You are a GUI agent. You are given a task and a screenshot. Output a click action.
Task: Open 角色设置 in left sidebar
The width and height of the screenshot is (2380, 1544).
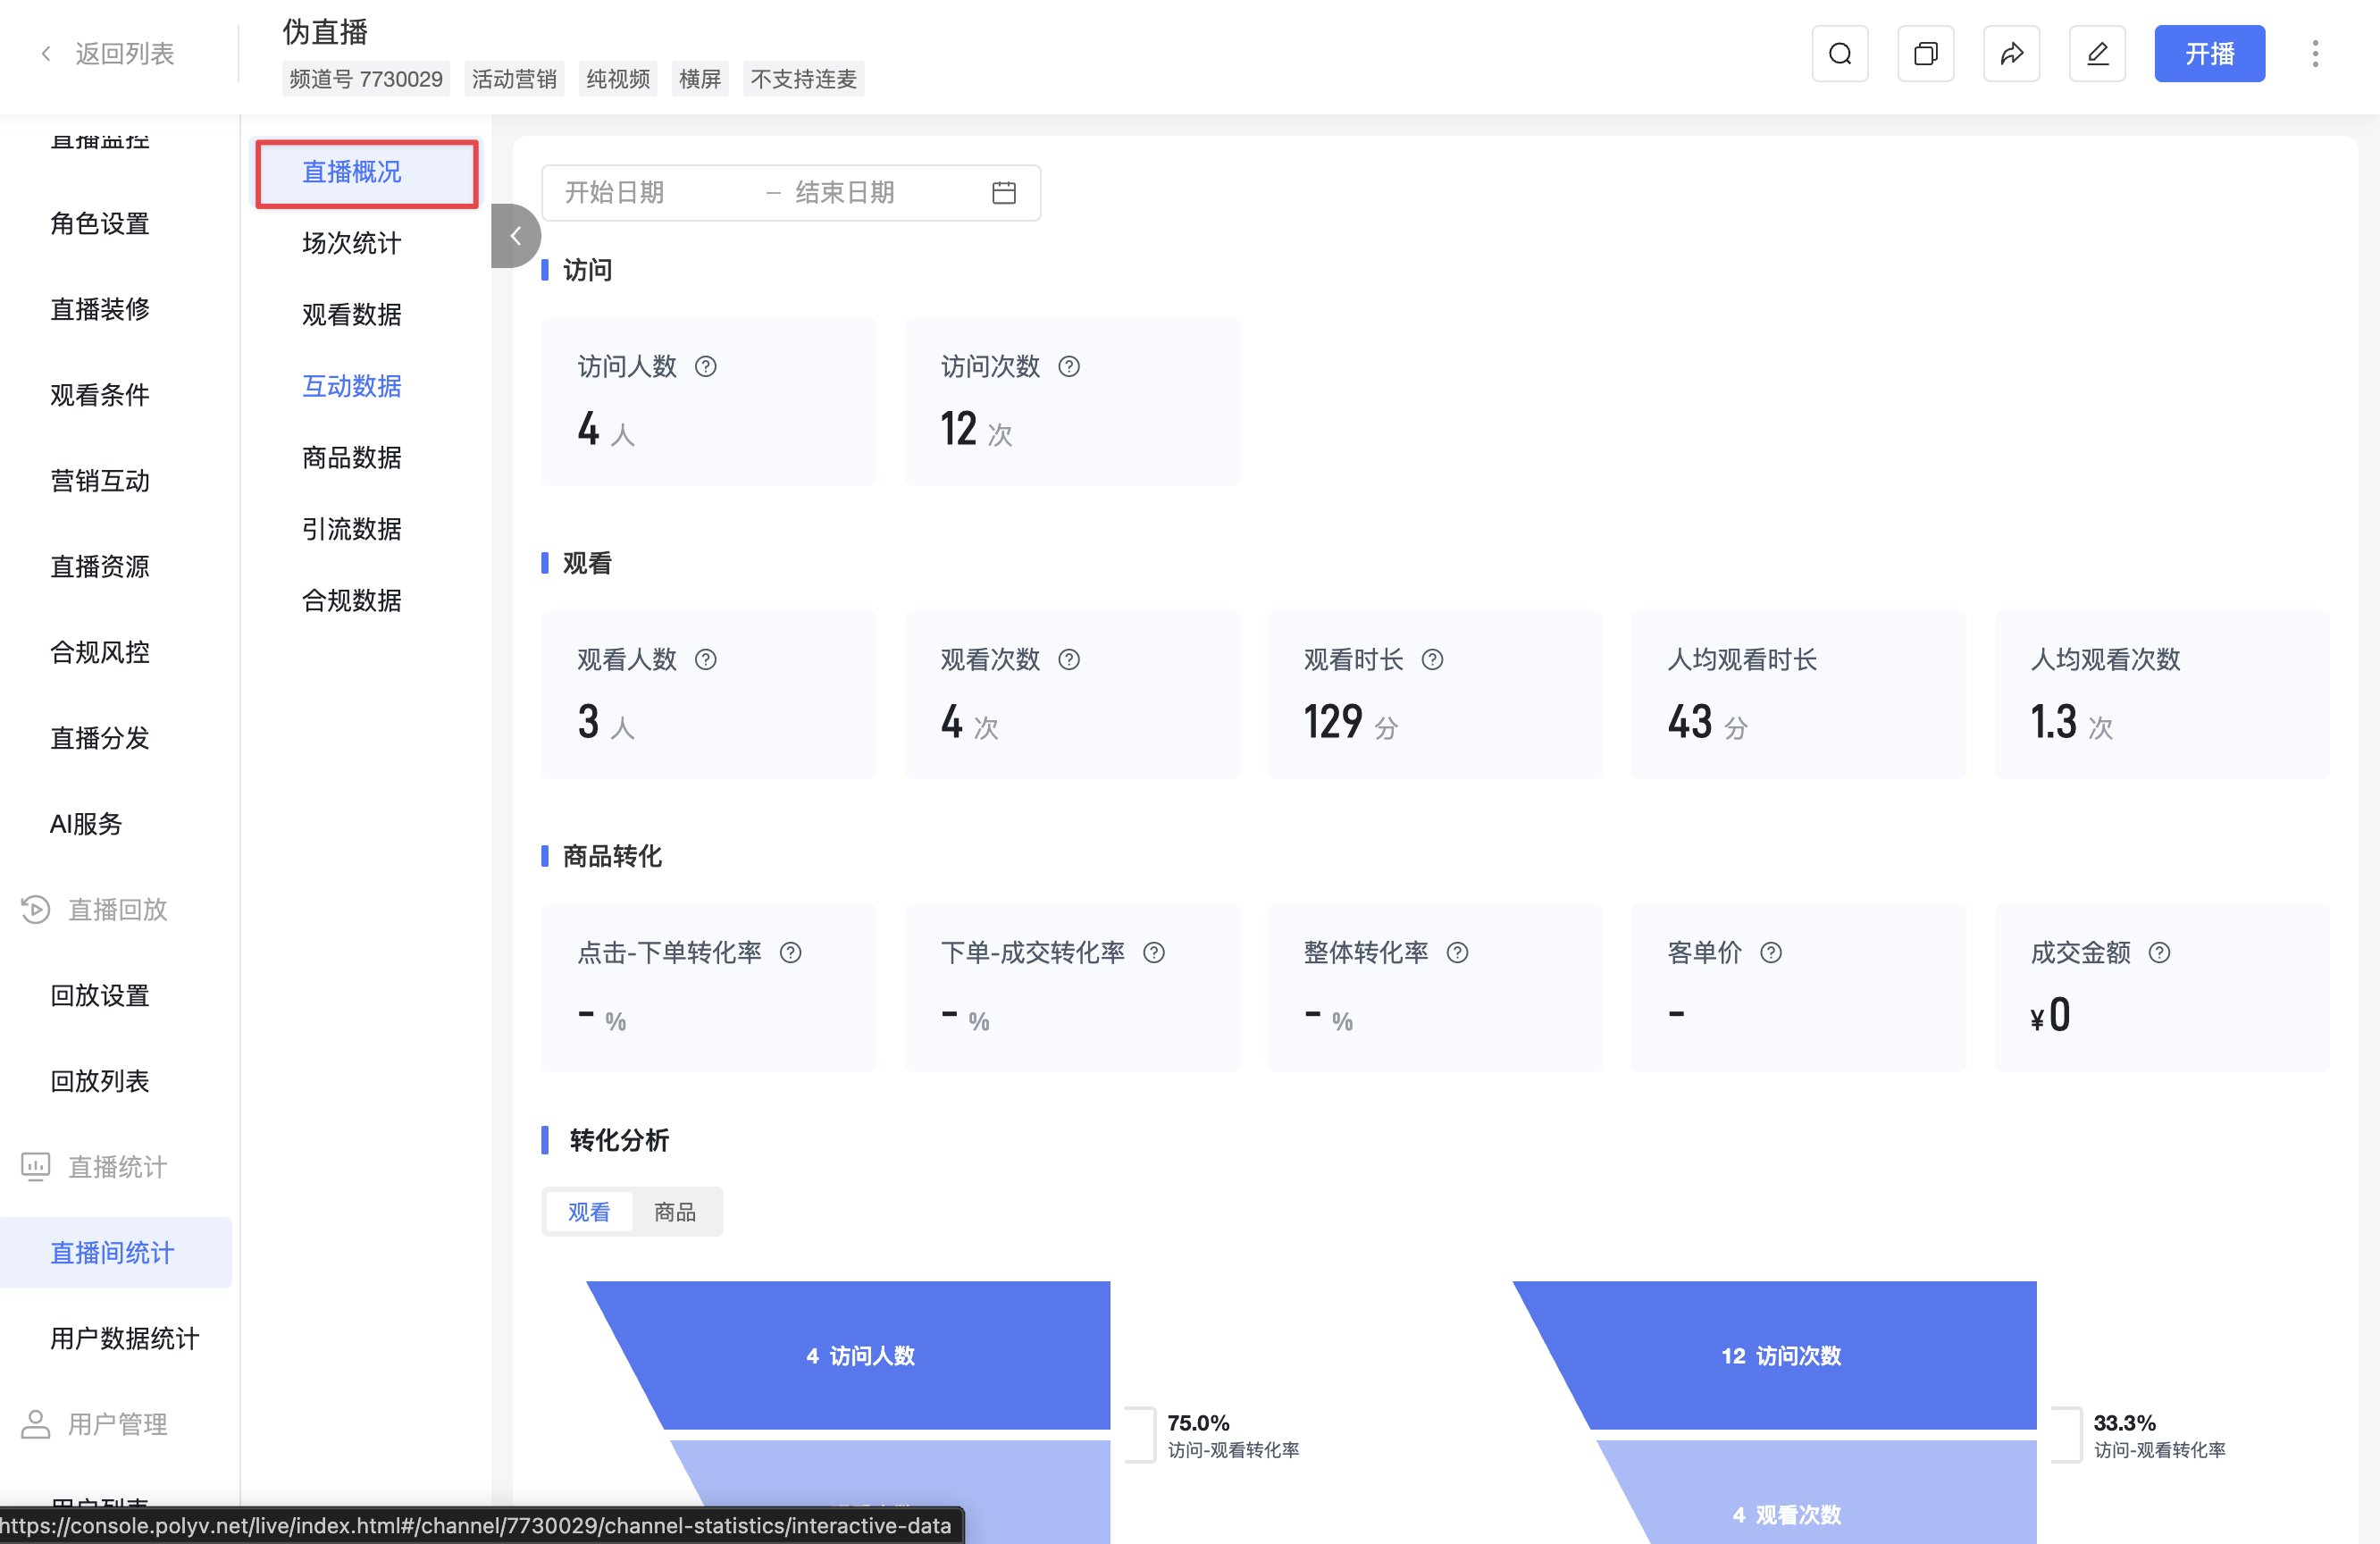[100, 223]
